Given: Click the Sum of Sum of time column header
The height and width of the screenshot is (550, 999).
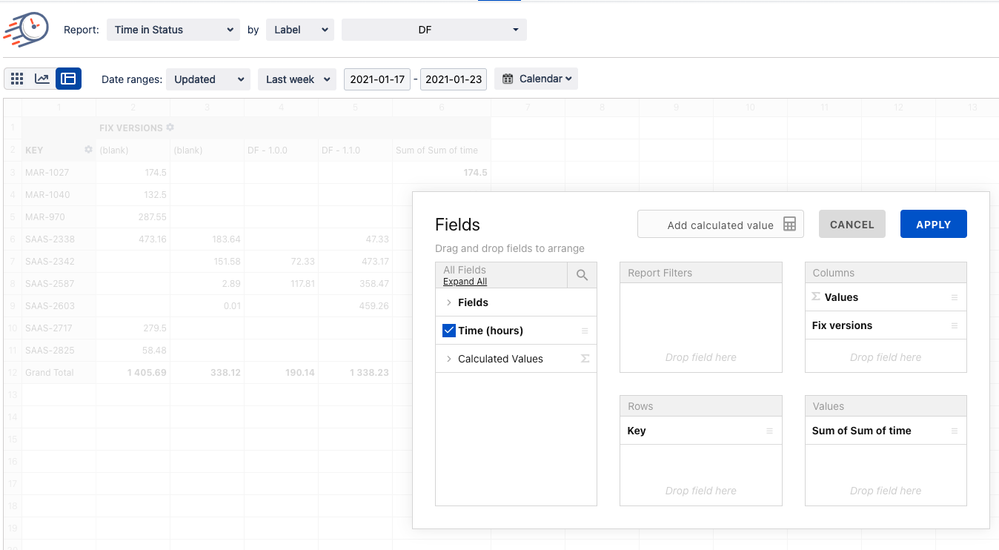Looking at the screenshot, I should click(x=442, y=150).
